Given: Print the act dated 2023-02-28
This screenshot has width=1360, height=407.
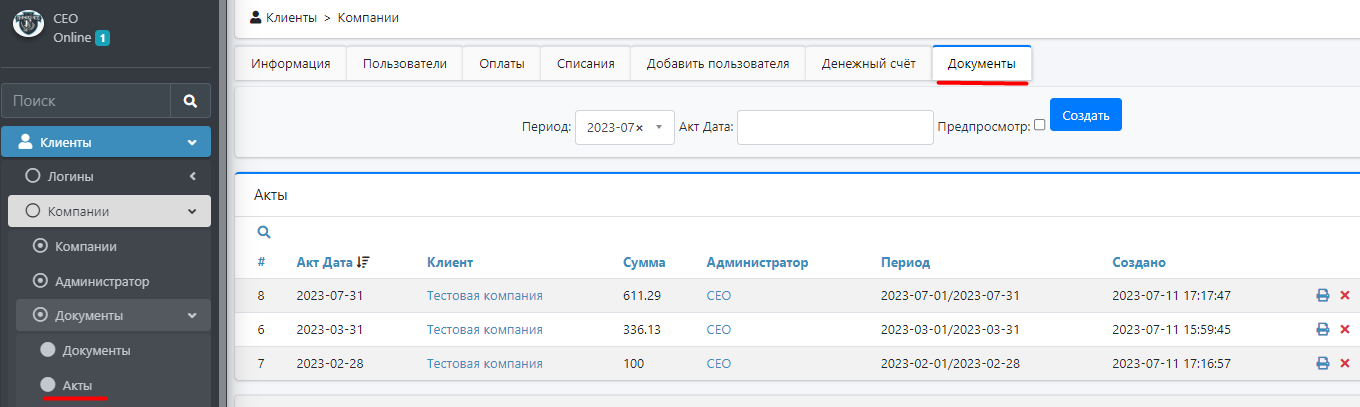Looking at the screenshot, I should tap(1322, 364).
